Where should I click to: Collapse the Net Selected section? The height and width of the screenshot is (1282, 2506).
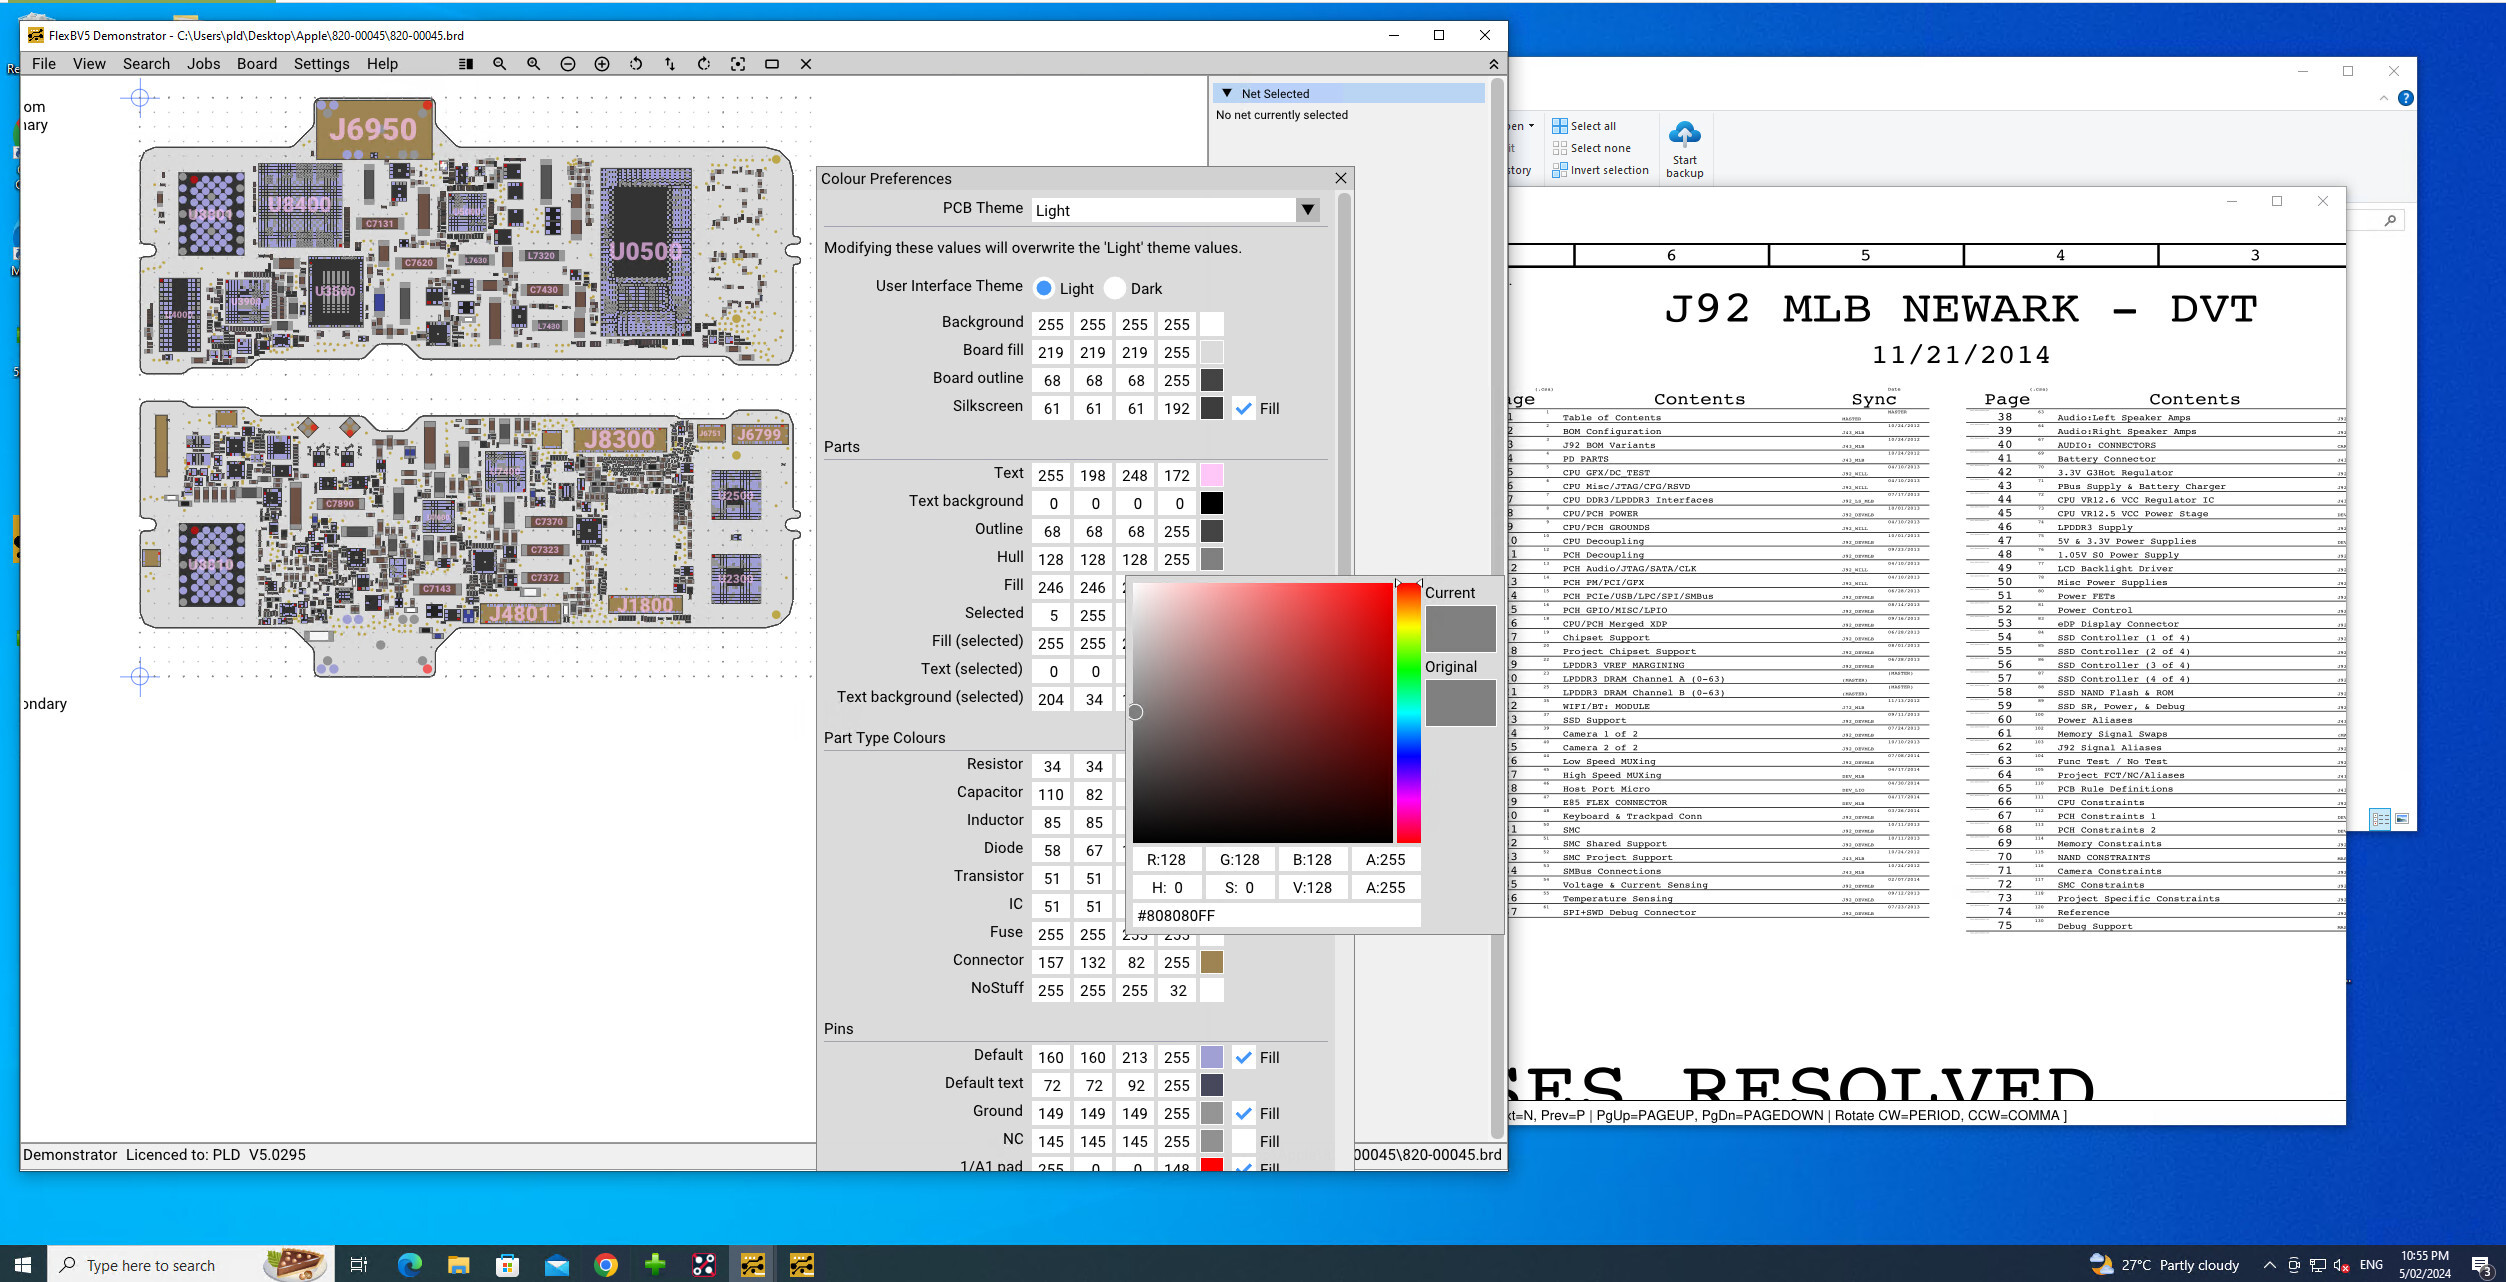point(1227,93)
